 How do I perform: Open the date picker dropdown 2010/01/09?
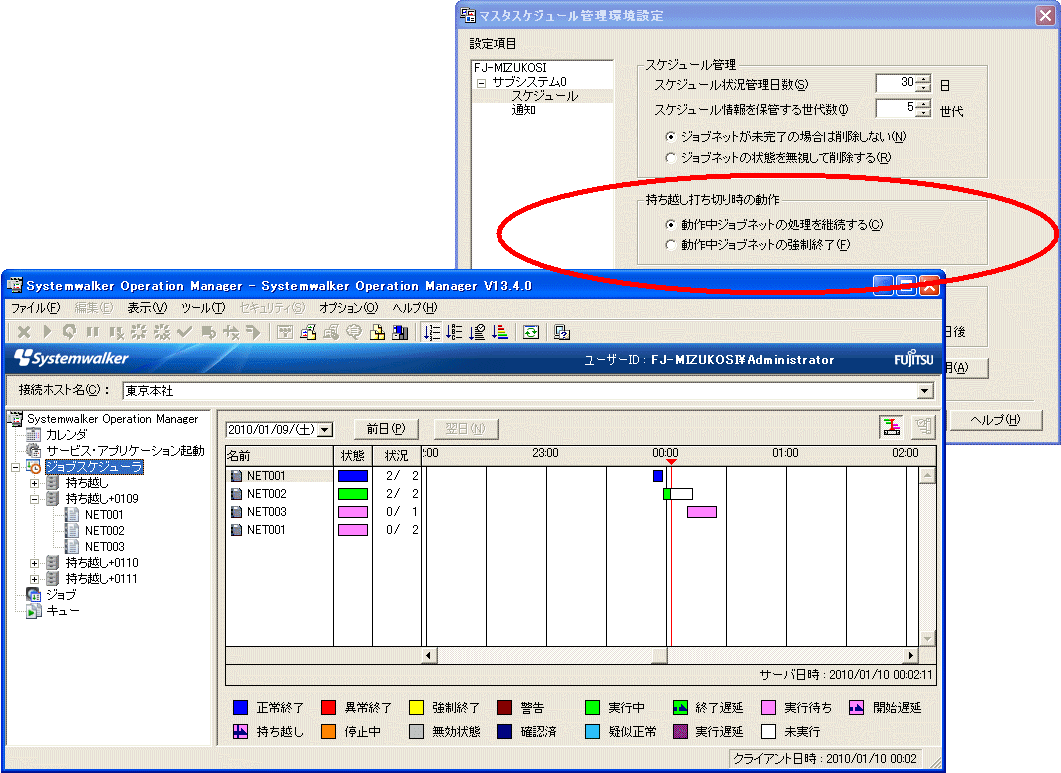[x=325, y=430]
